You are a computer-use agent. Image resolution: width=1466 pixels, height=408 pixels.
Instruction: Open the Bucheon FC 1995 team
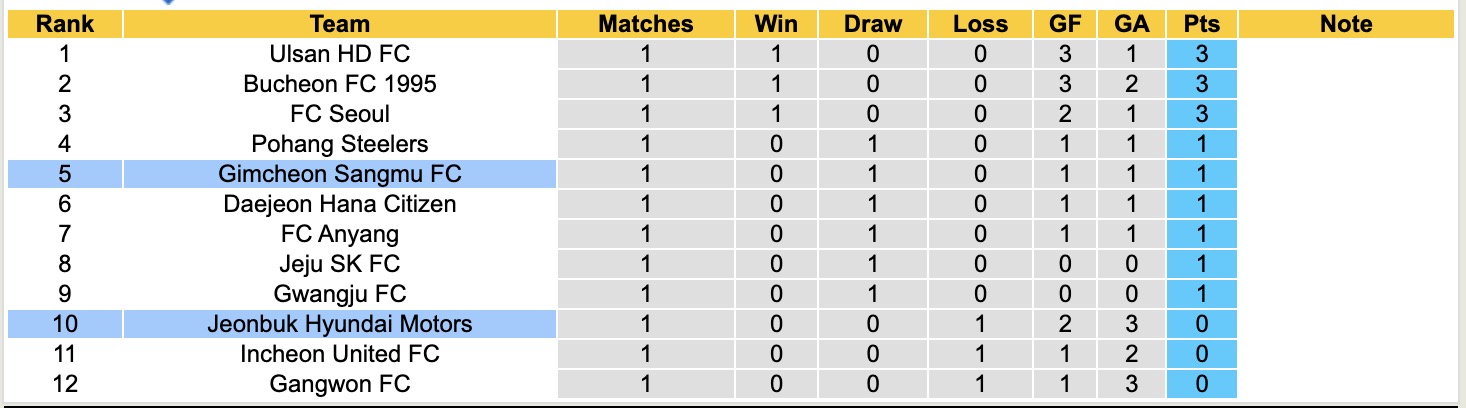point(340,84)
